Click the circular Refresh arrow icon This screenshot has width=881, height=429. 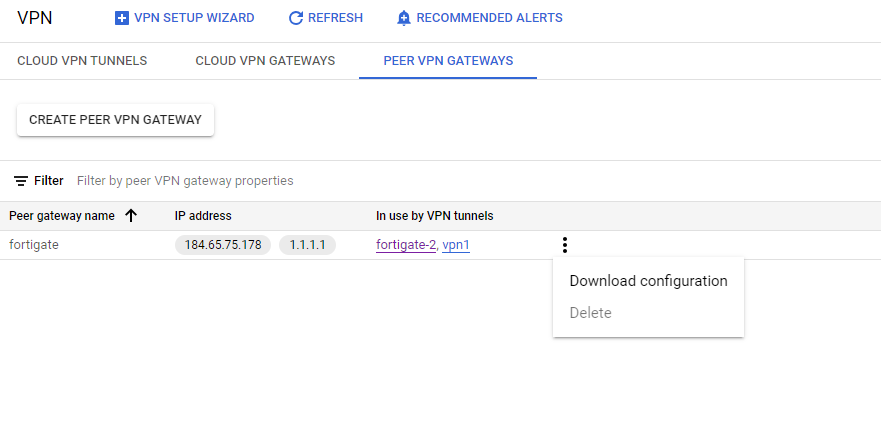coord(295,18)
